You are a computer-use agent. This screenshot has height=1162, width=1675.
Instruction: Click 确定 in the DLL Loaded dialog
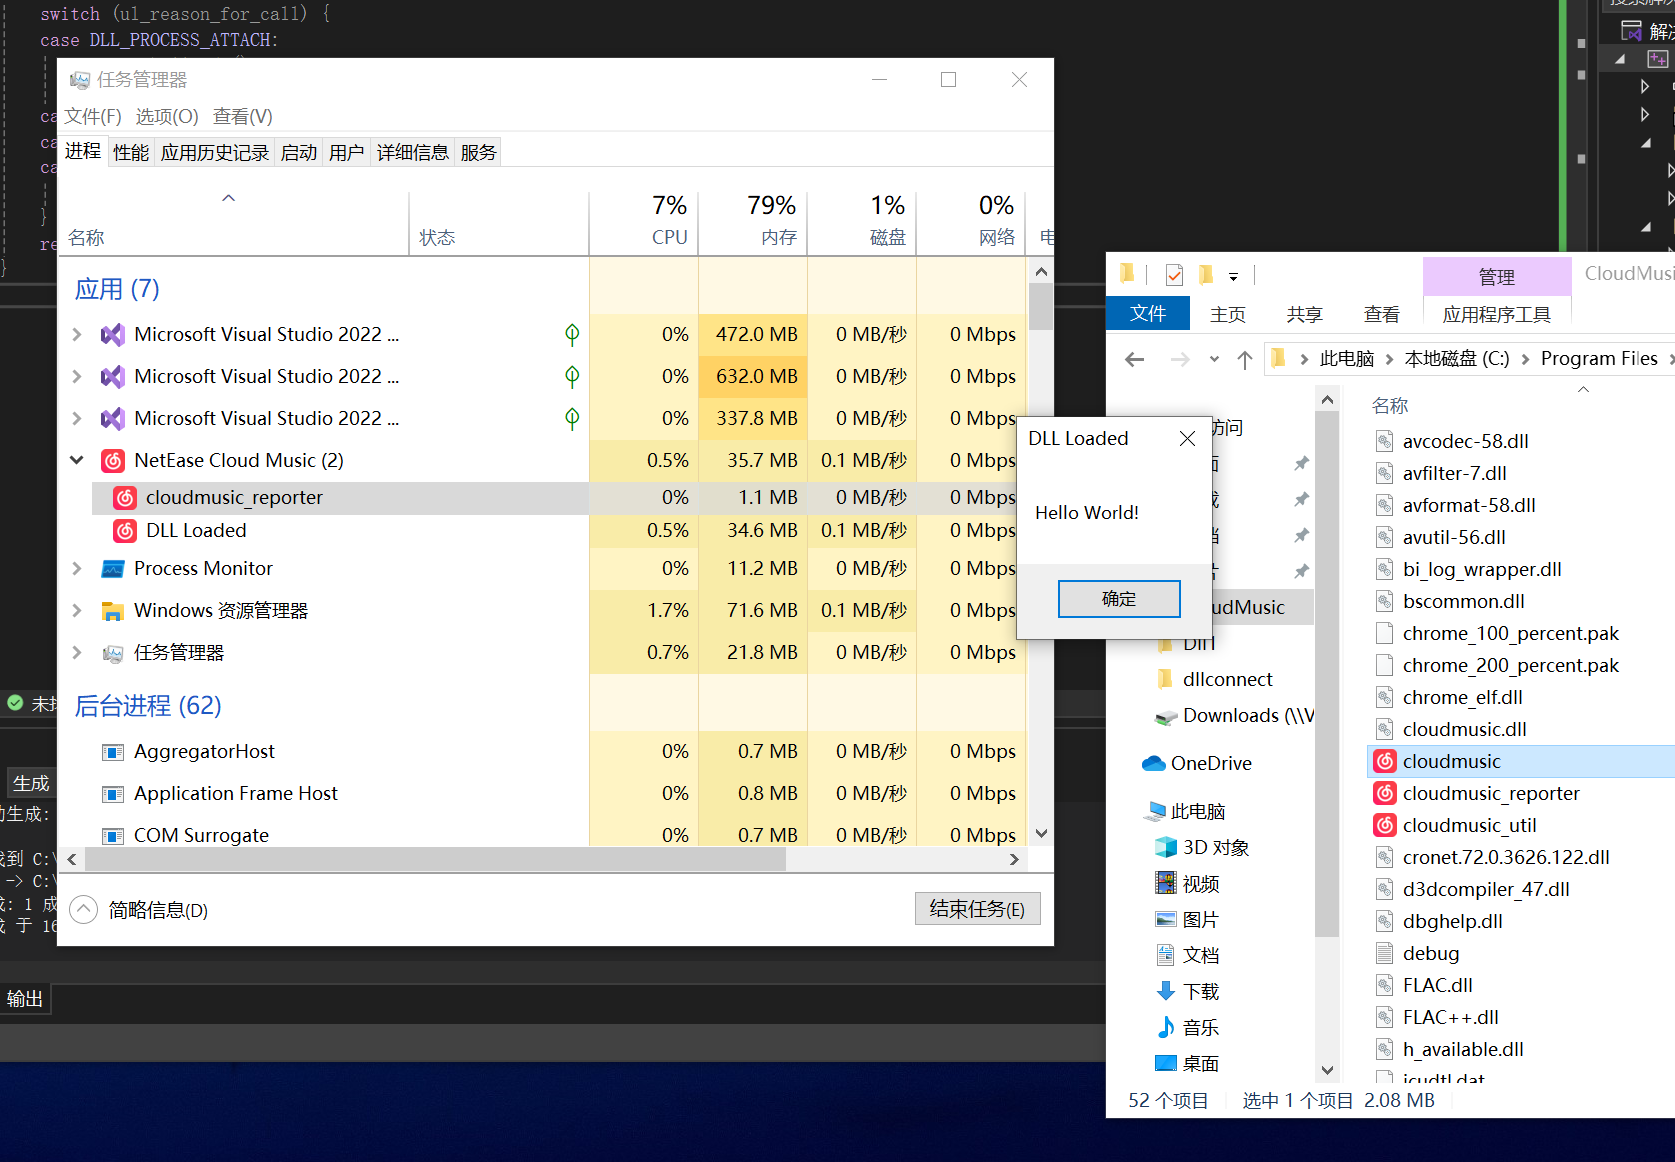tap(1119, 599)
